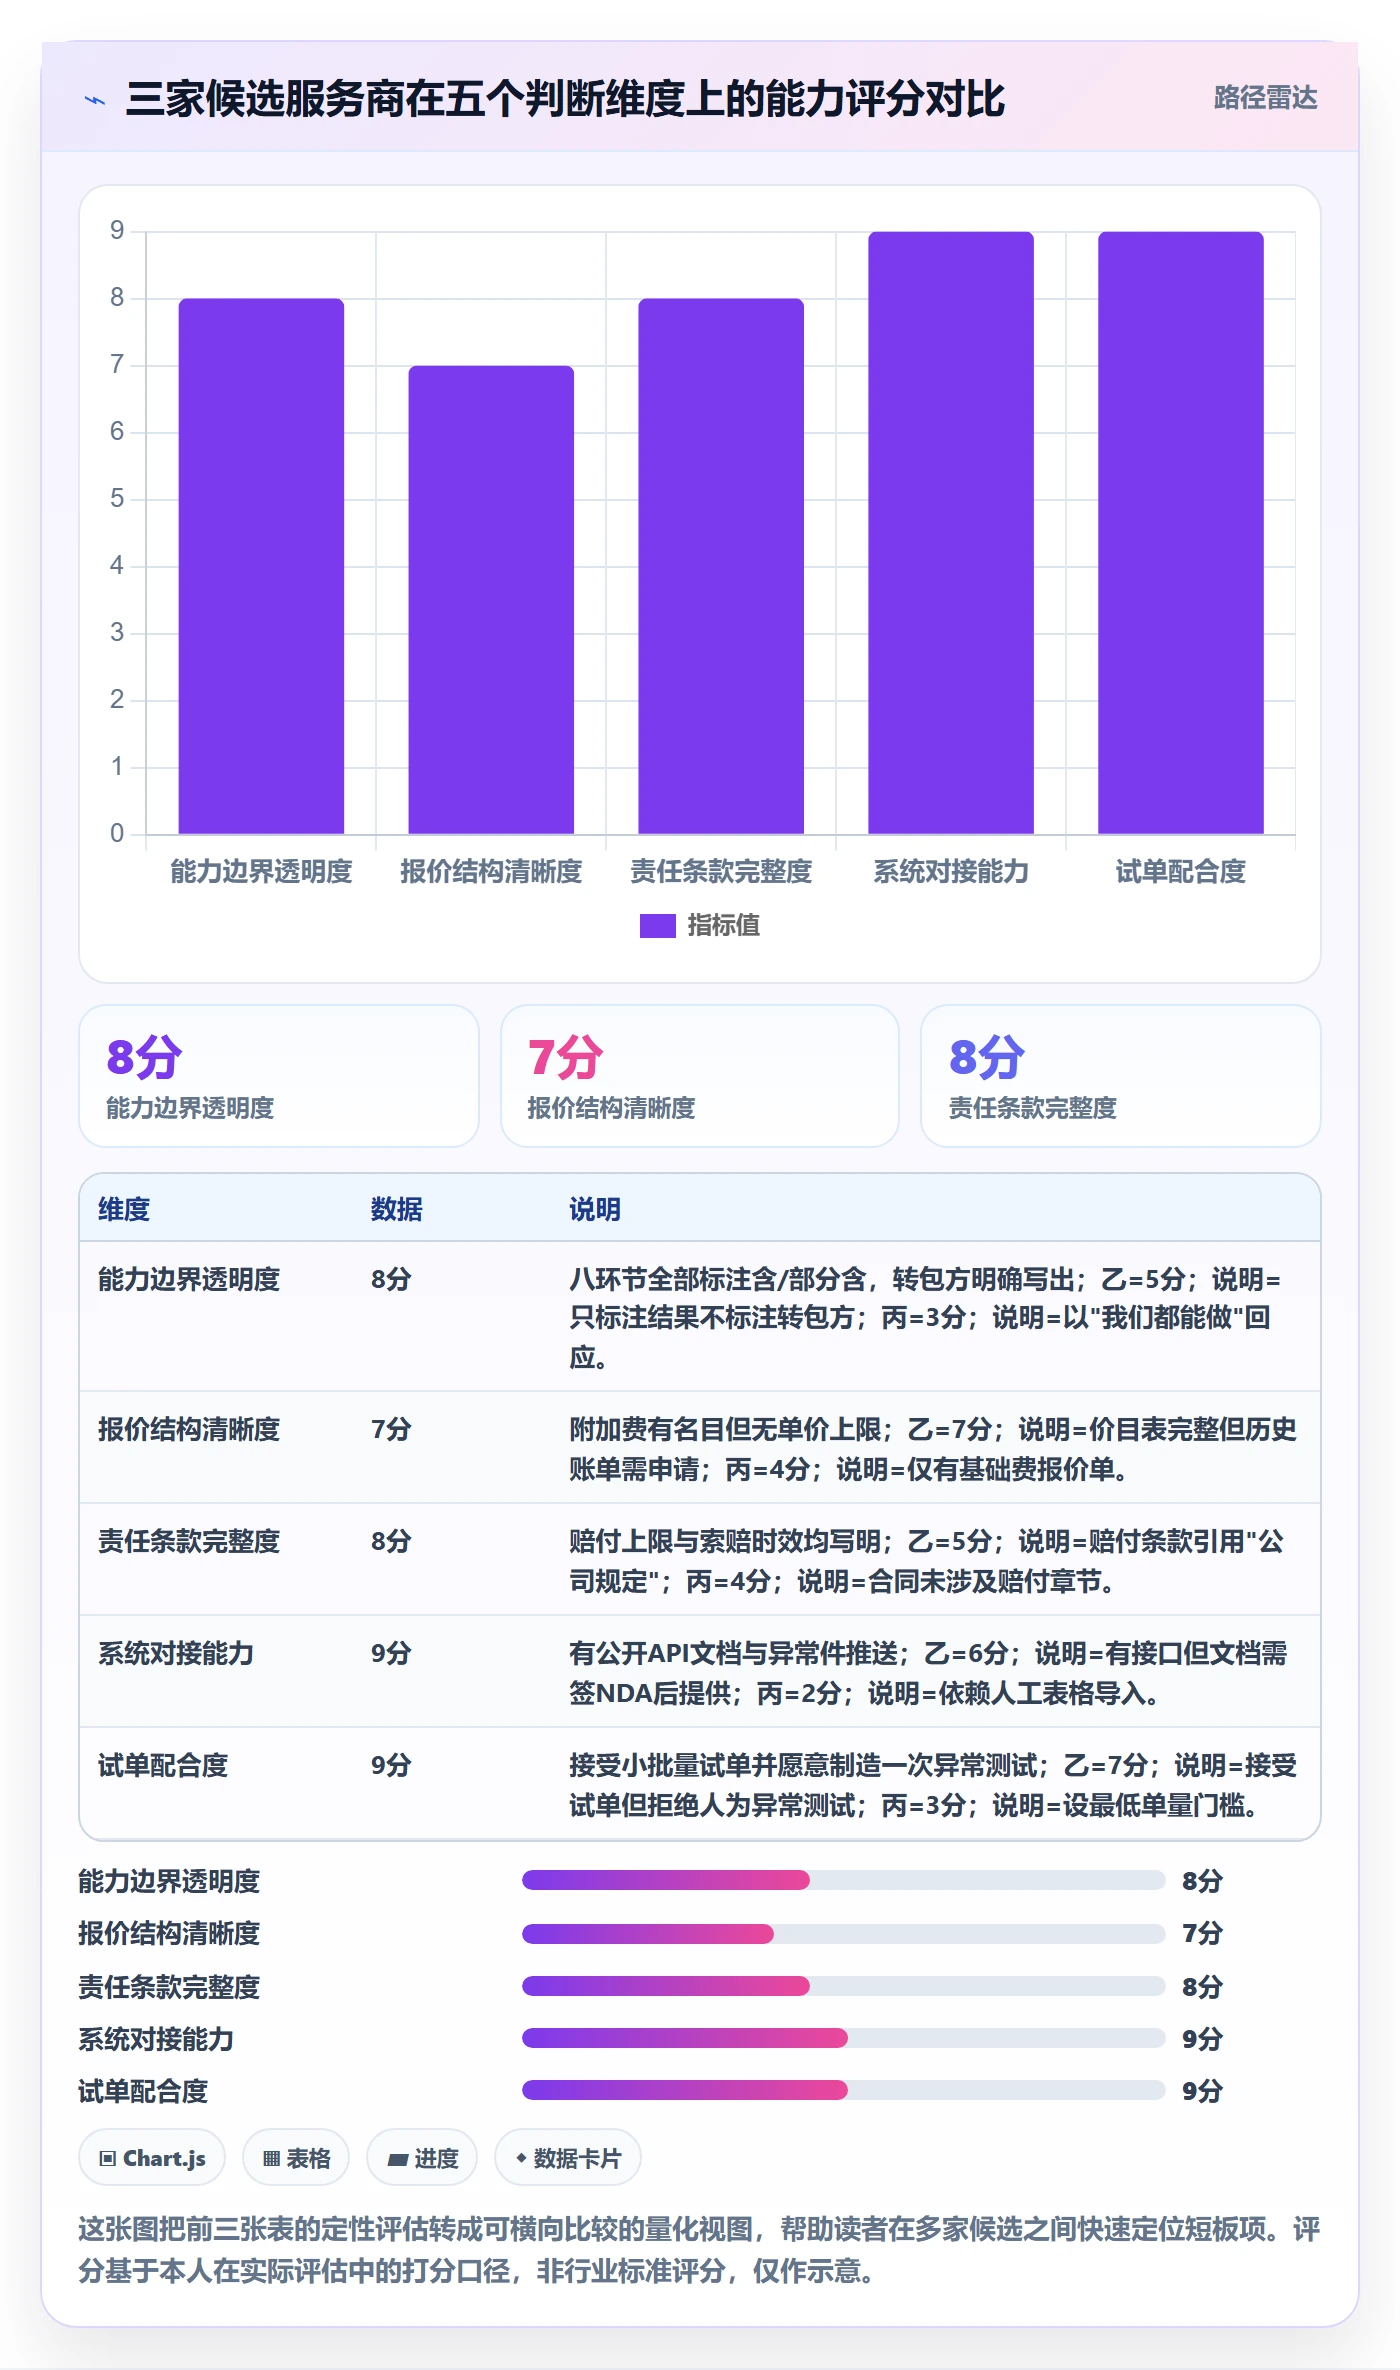Click the 试单配合度 cell in the table
1400x2370 pixels.
pos(163,1766)
